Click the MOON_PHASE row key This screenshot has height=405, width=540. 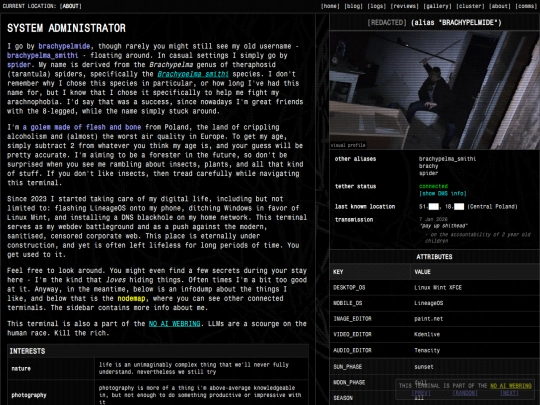coord(349,383)
